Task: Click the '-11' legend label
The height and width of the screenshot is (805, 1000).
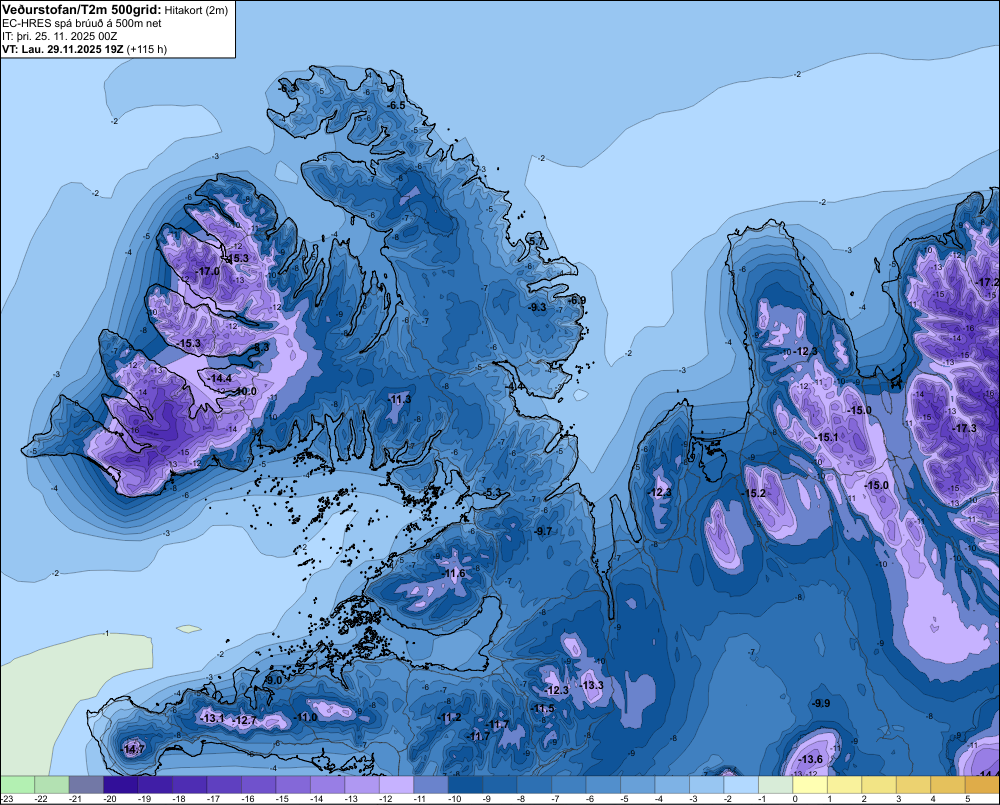Action: 419,799
